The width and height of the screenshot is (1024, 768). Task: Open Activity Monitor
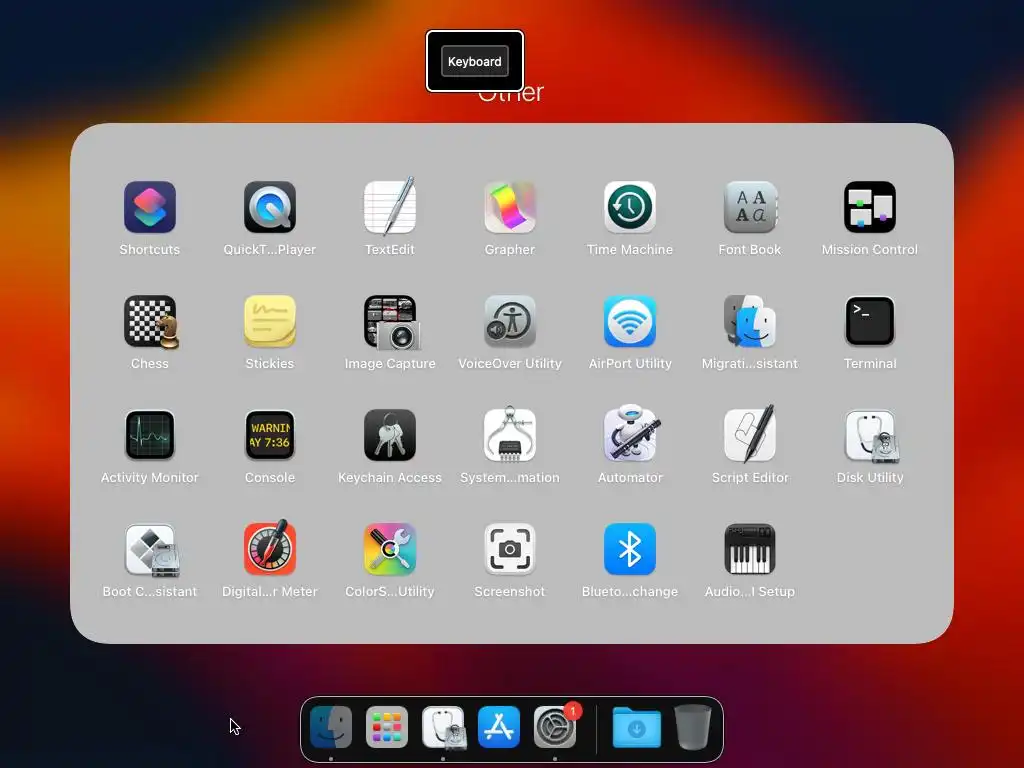point(150,435)
